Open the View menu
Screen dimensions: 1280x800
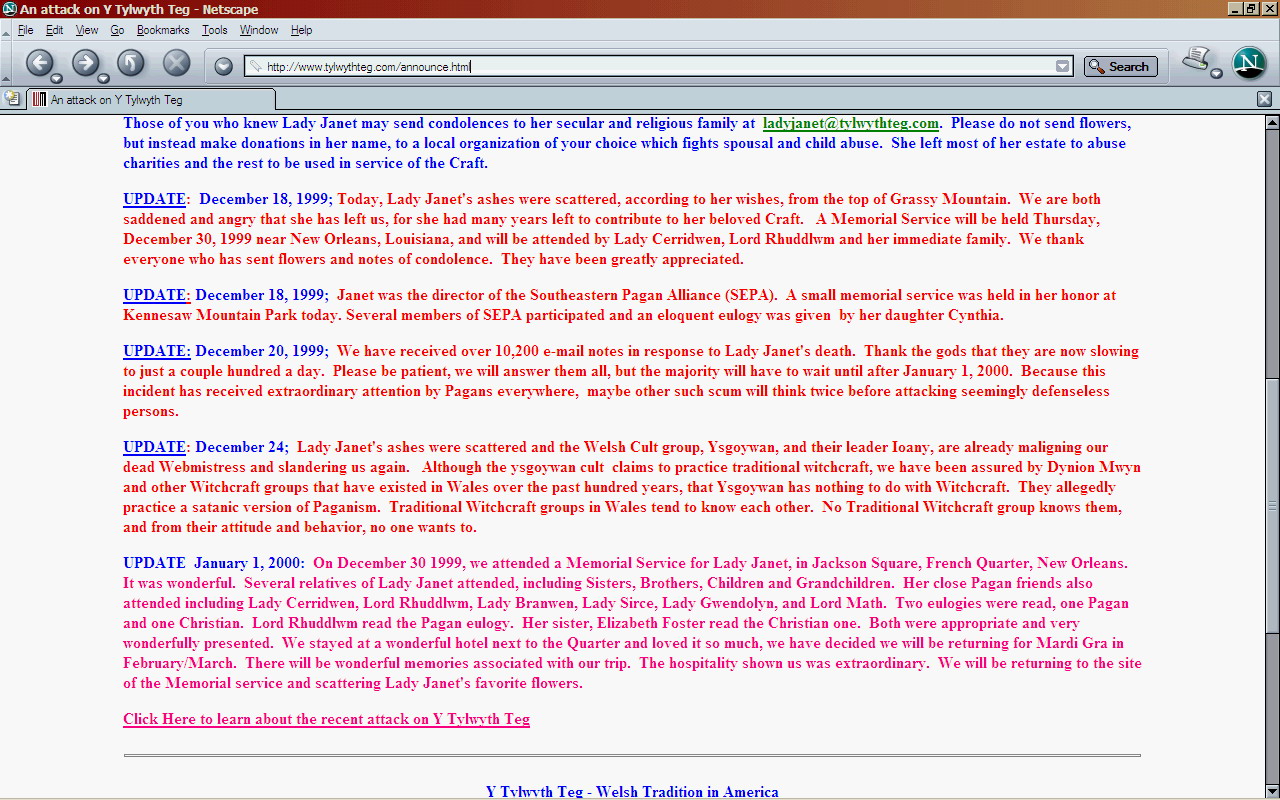(87, 30)
